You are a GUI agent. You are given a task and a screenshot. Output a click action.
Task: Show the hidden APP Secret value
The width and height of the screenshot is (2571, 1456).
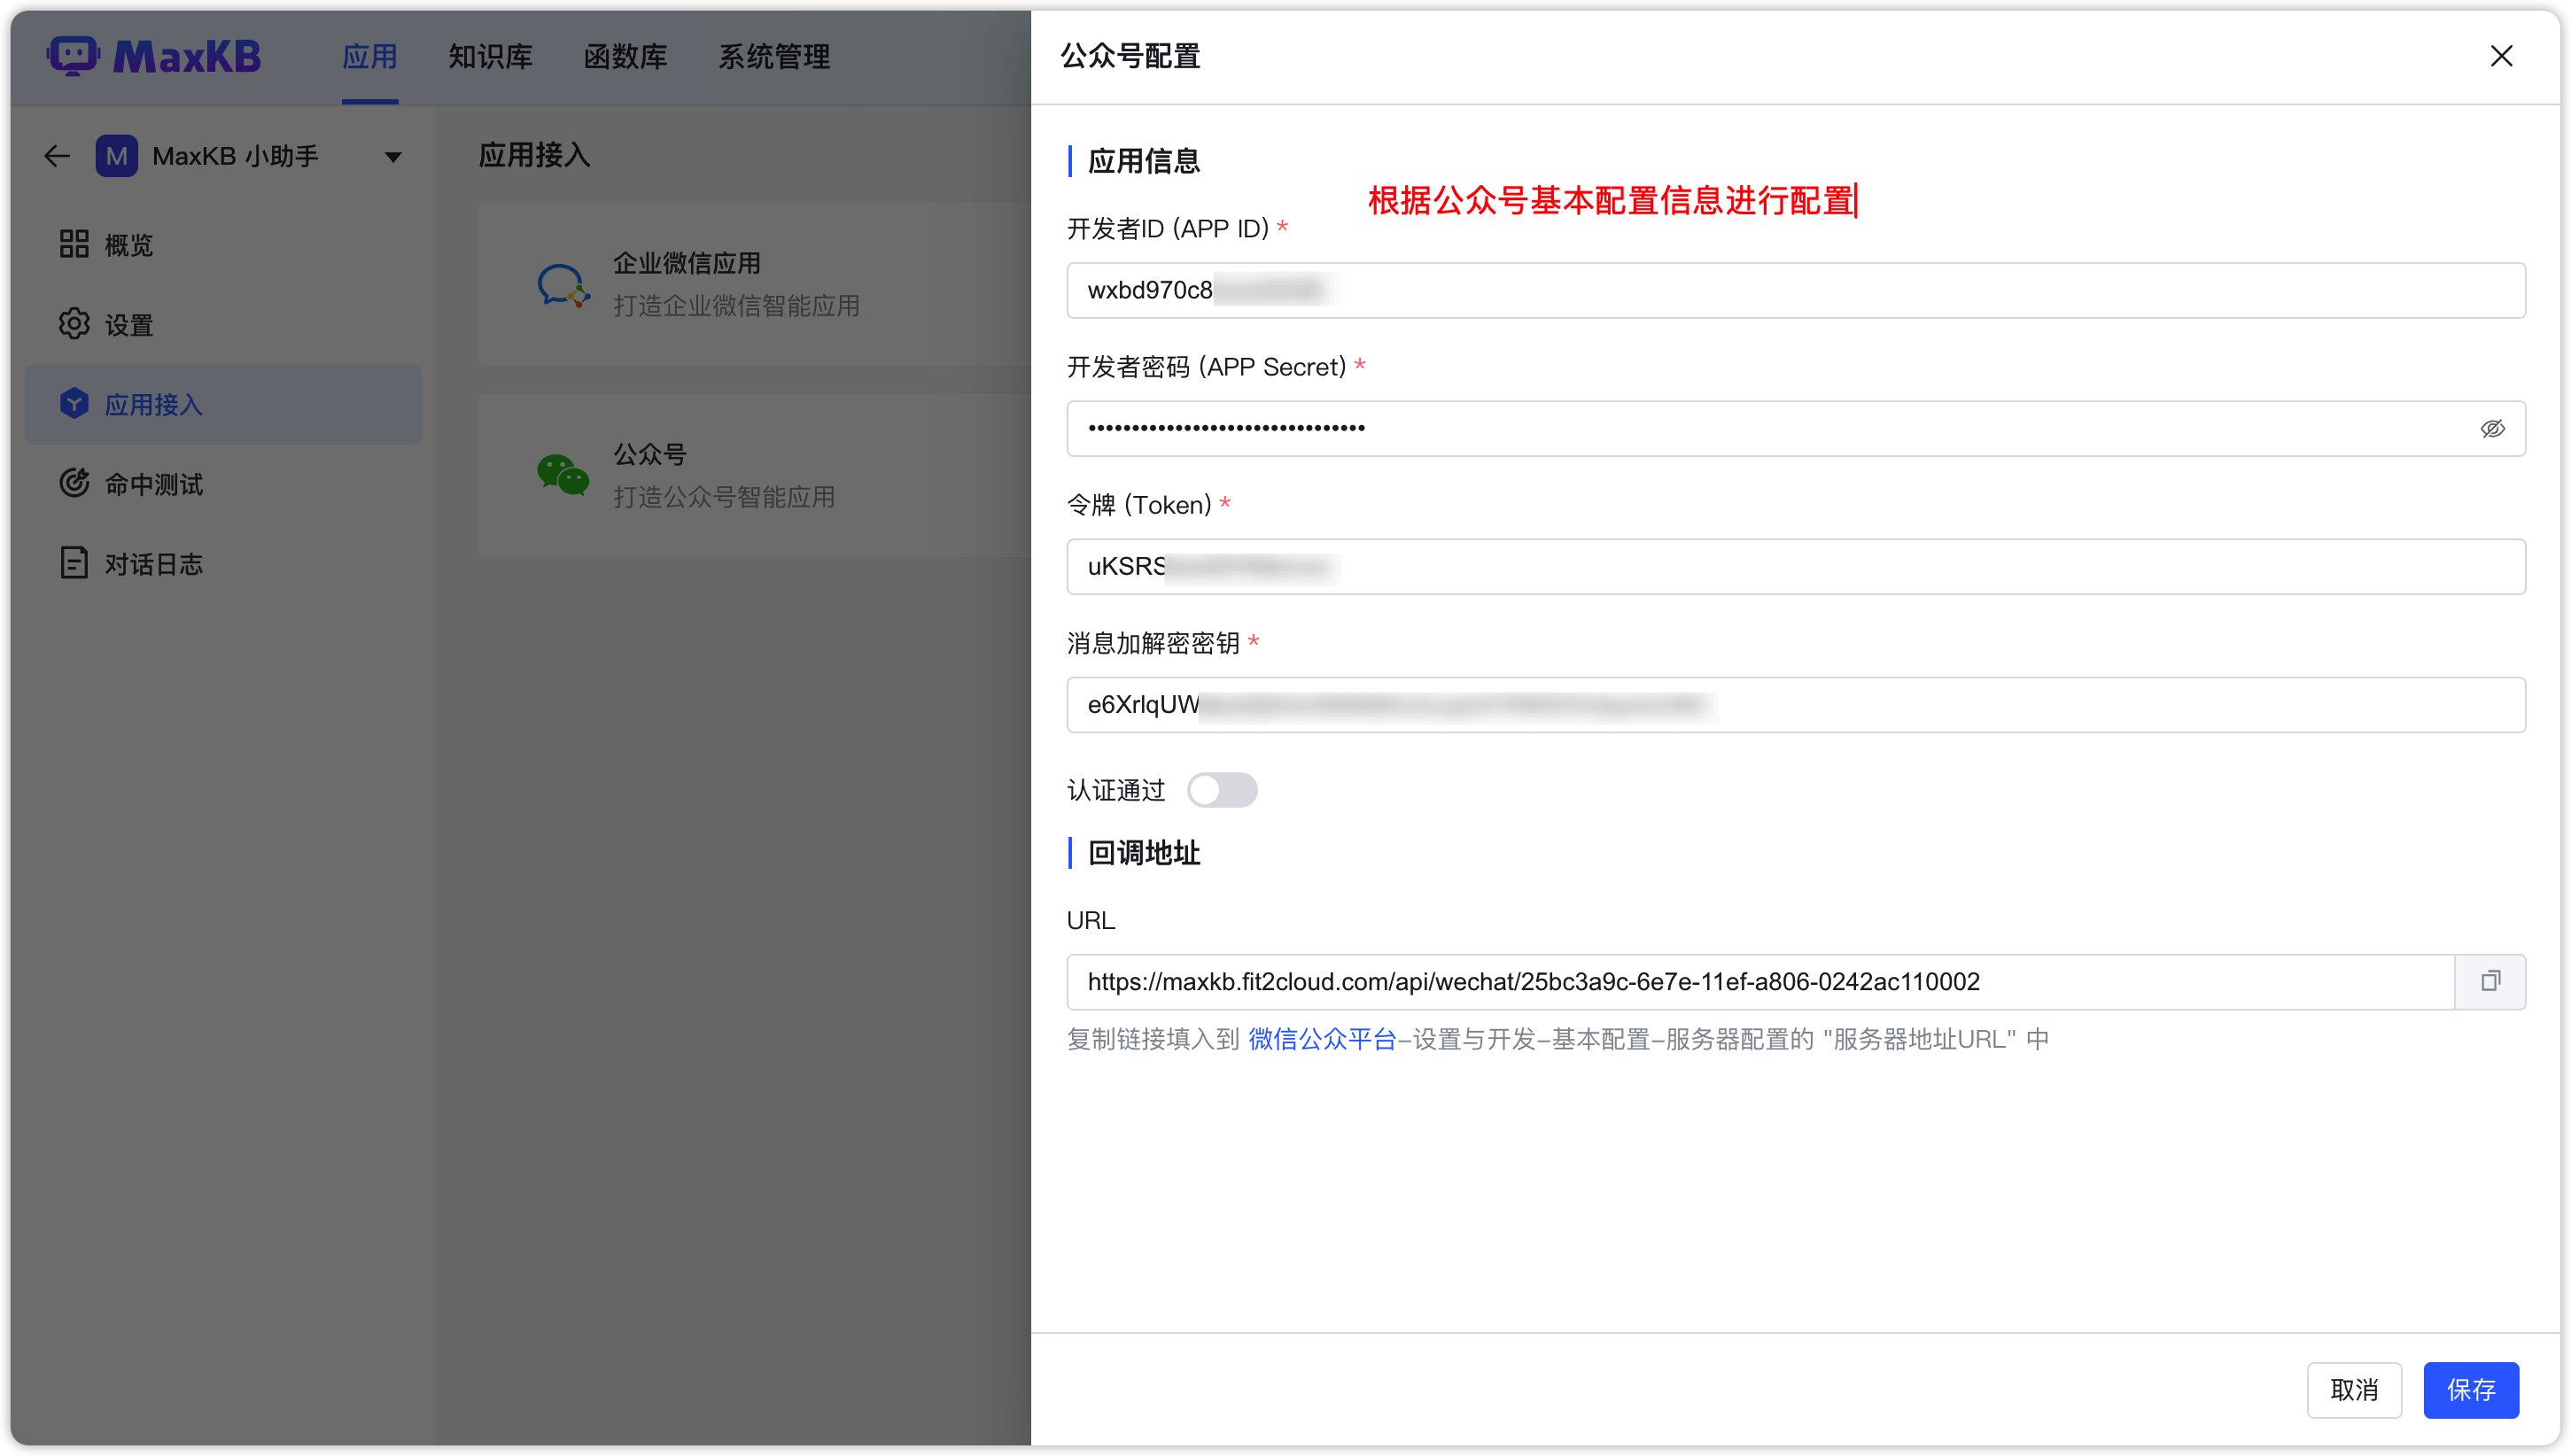point(2493,428)
